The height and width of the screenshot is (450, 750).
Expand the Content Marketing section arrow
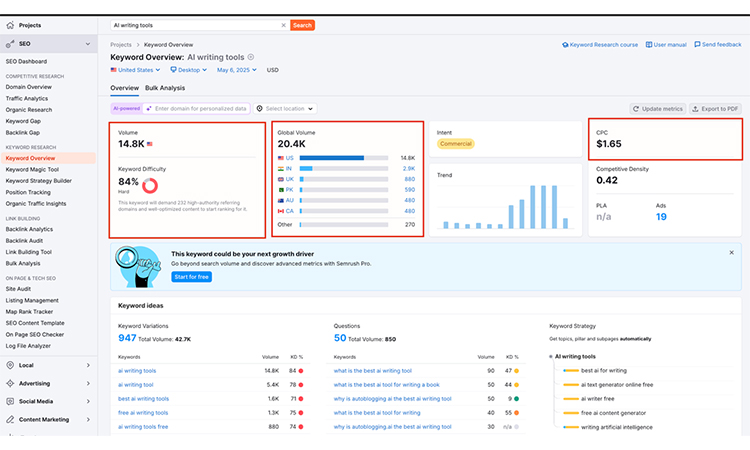(x=88, y=419)
